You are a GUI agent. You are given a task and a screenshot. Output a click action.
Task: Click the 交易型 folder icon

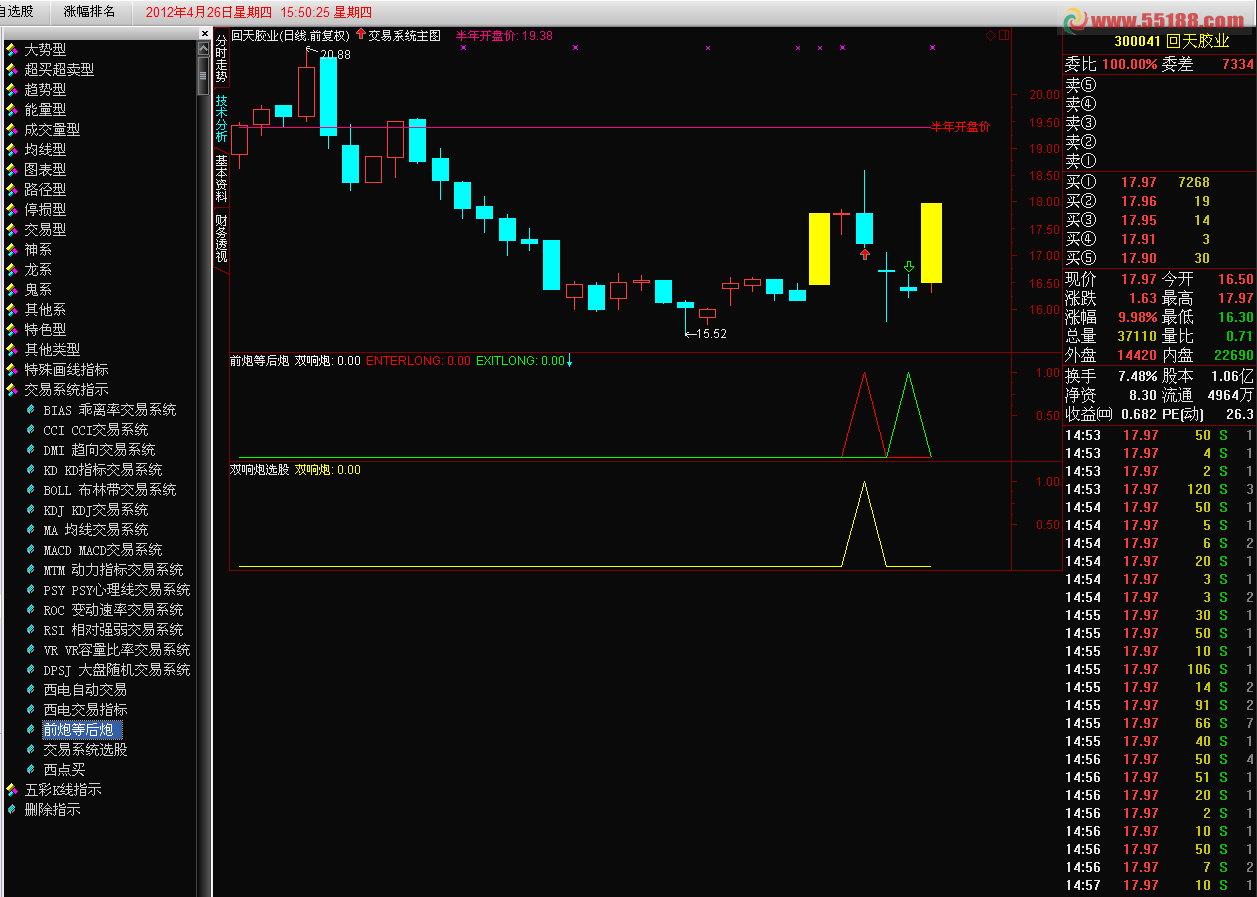12,230
